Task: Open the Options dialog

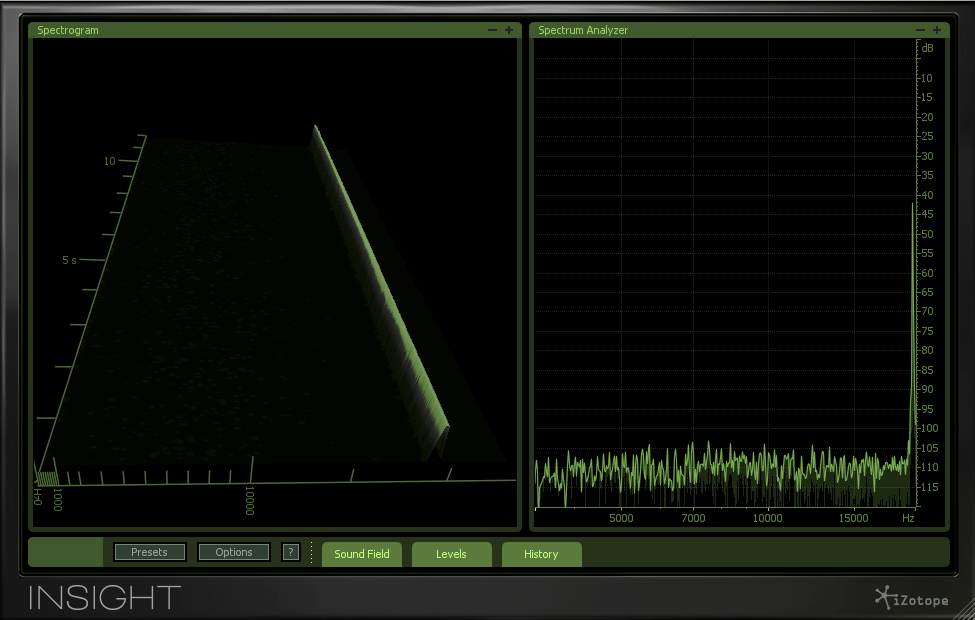Action: tap(234, 552)
